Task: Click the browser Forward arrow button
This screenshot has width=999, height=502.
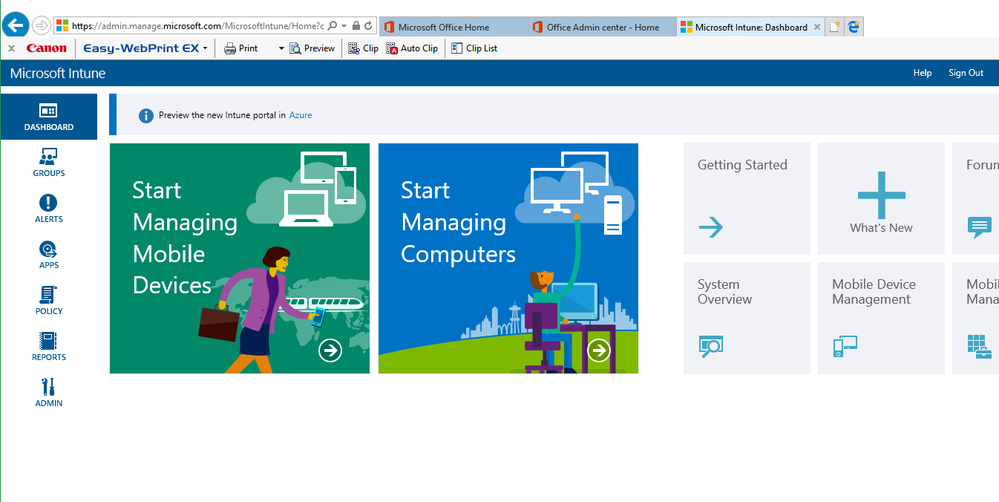Action: pos(41,25)
